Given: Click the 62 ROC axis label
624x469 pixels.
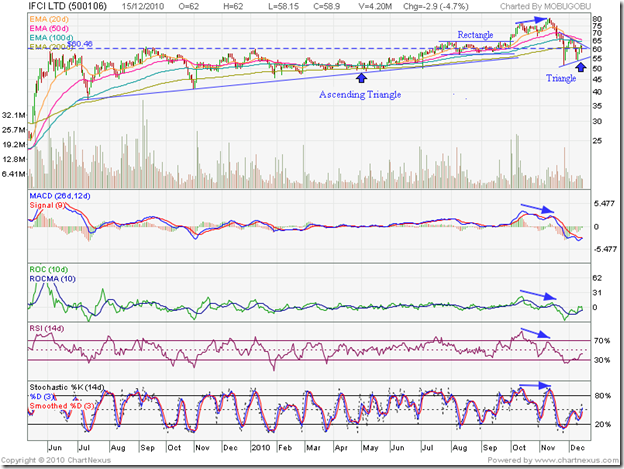Looking at the screenshot, I should (x=597, y=278).
